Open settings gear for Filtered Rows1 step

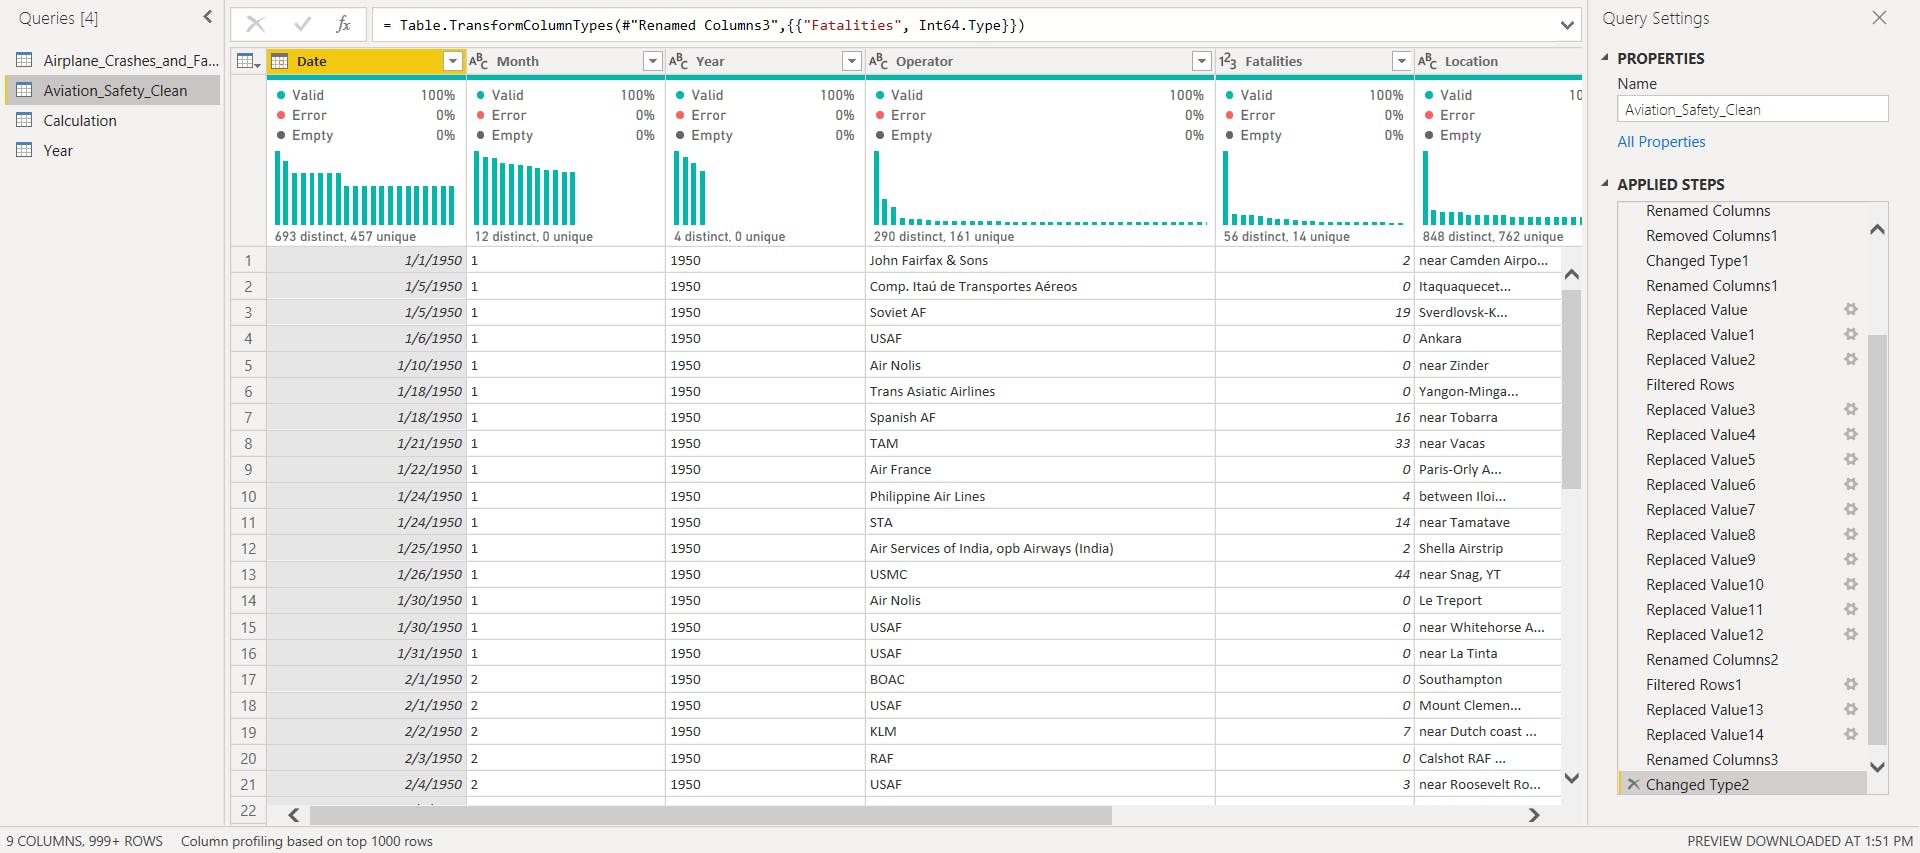pos(1851,685)
